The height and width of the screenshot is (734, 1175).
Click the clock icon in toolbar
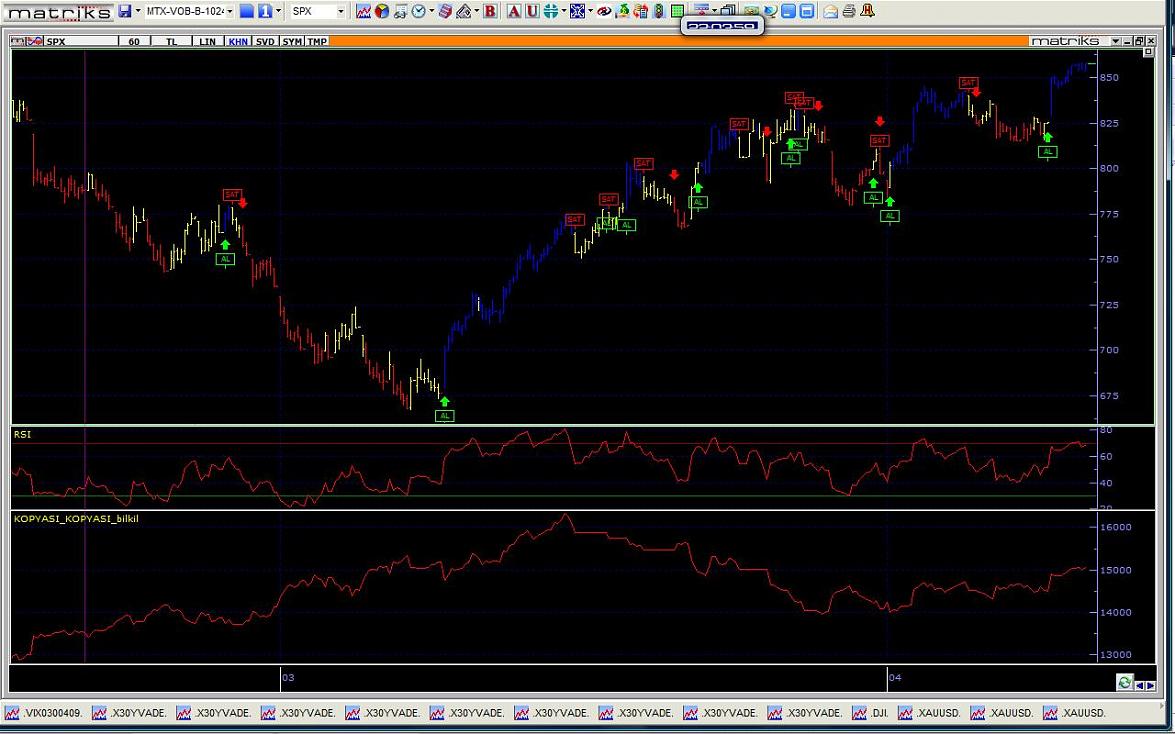coord(418,11)
